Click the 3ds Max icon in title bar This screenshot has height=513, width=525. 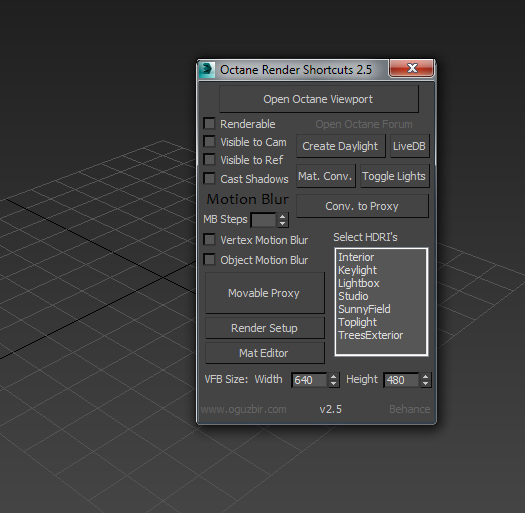[x=207, y=70]
